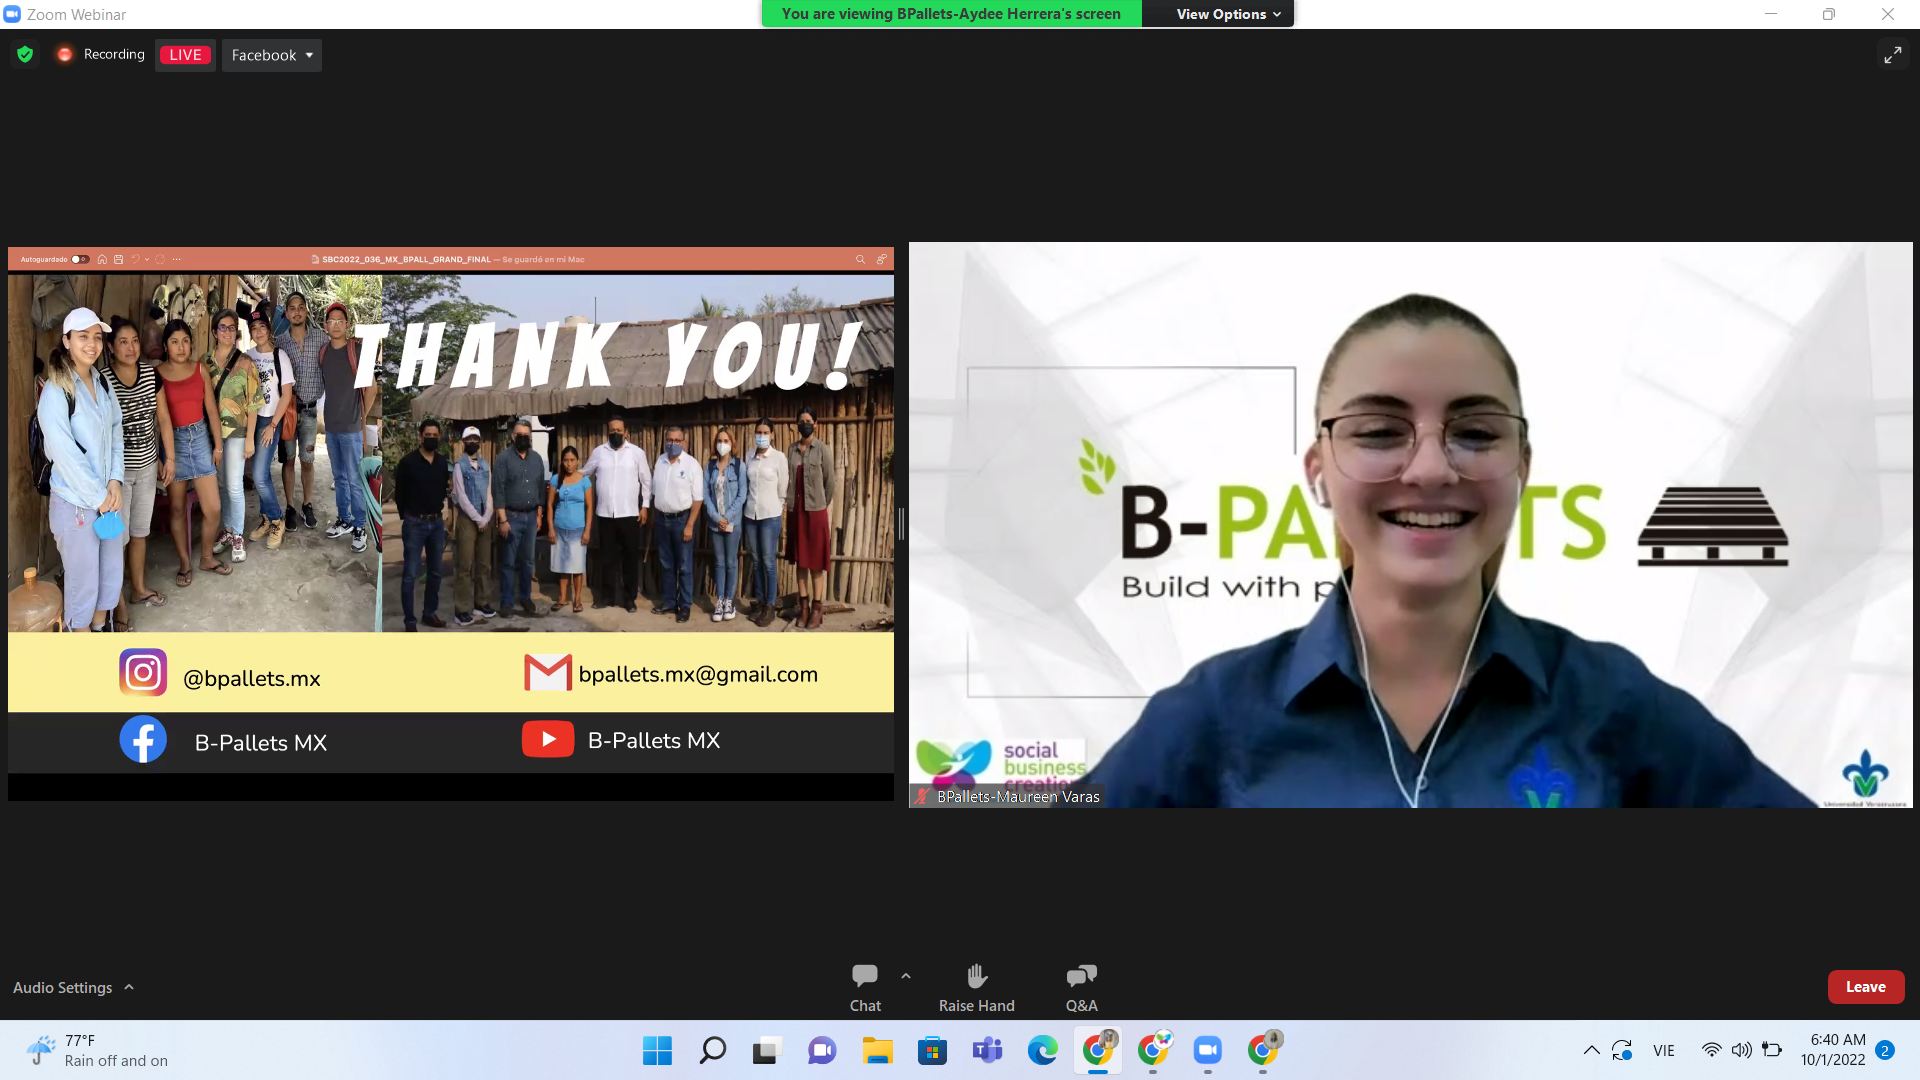Click the battery tray icon

[1772, 1050]
